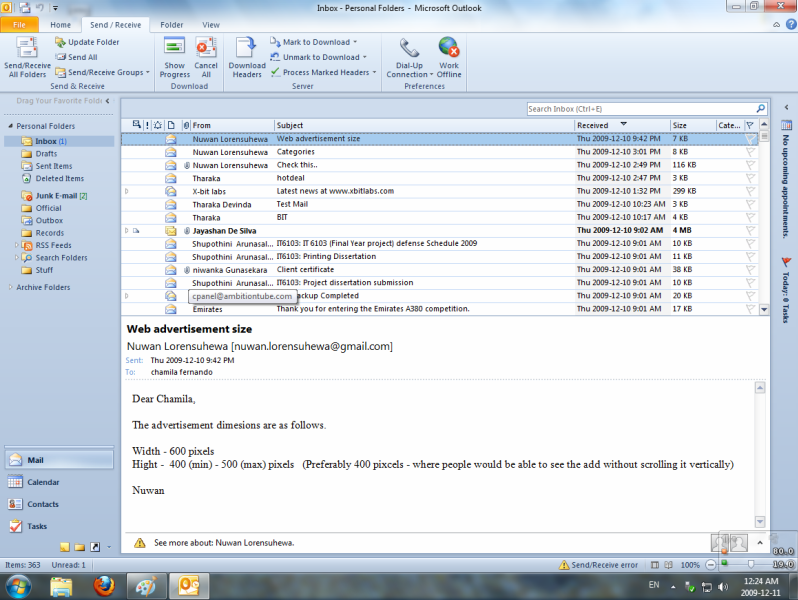798x600 pixels.
Task: Minimize the ribbon with the caret icon
Action: tap(777, 24)
